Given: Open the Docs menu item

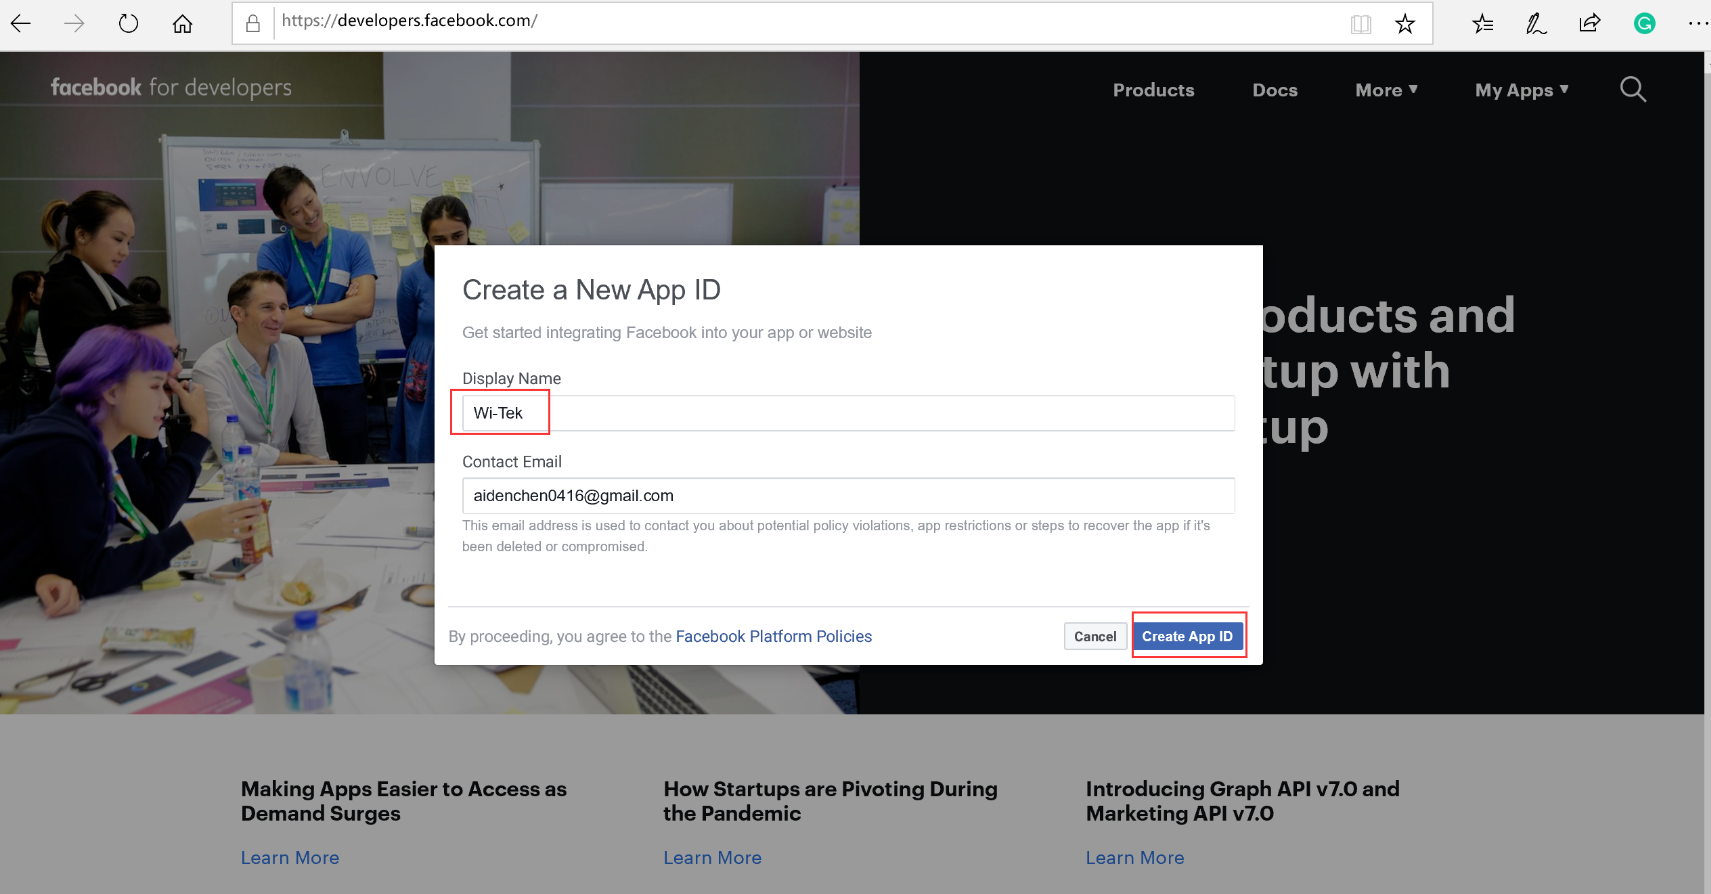Looking at the screenshot, I should (x=1275, y=90).
